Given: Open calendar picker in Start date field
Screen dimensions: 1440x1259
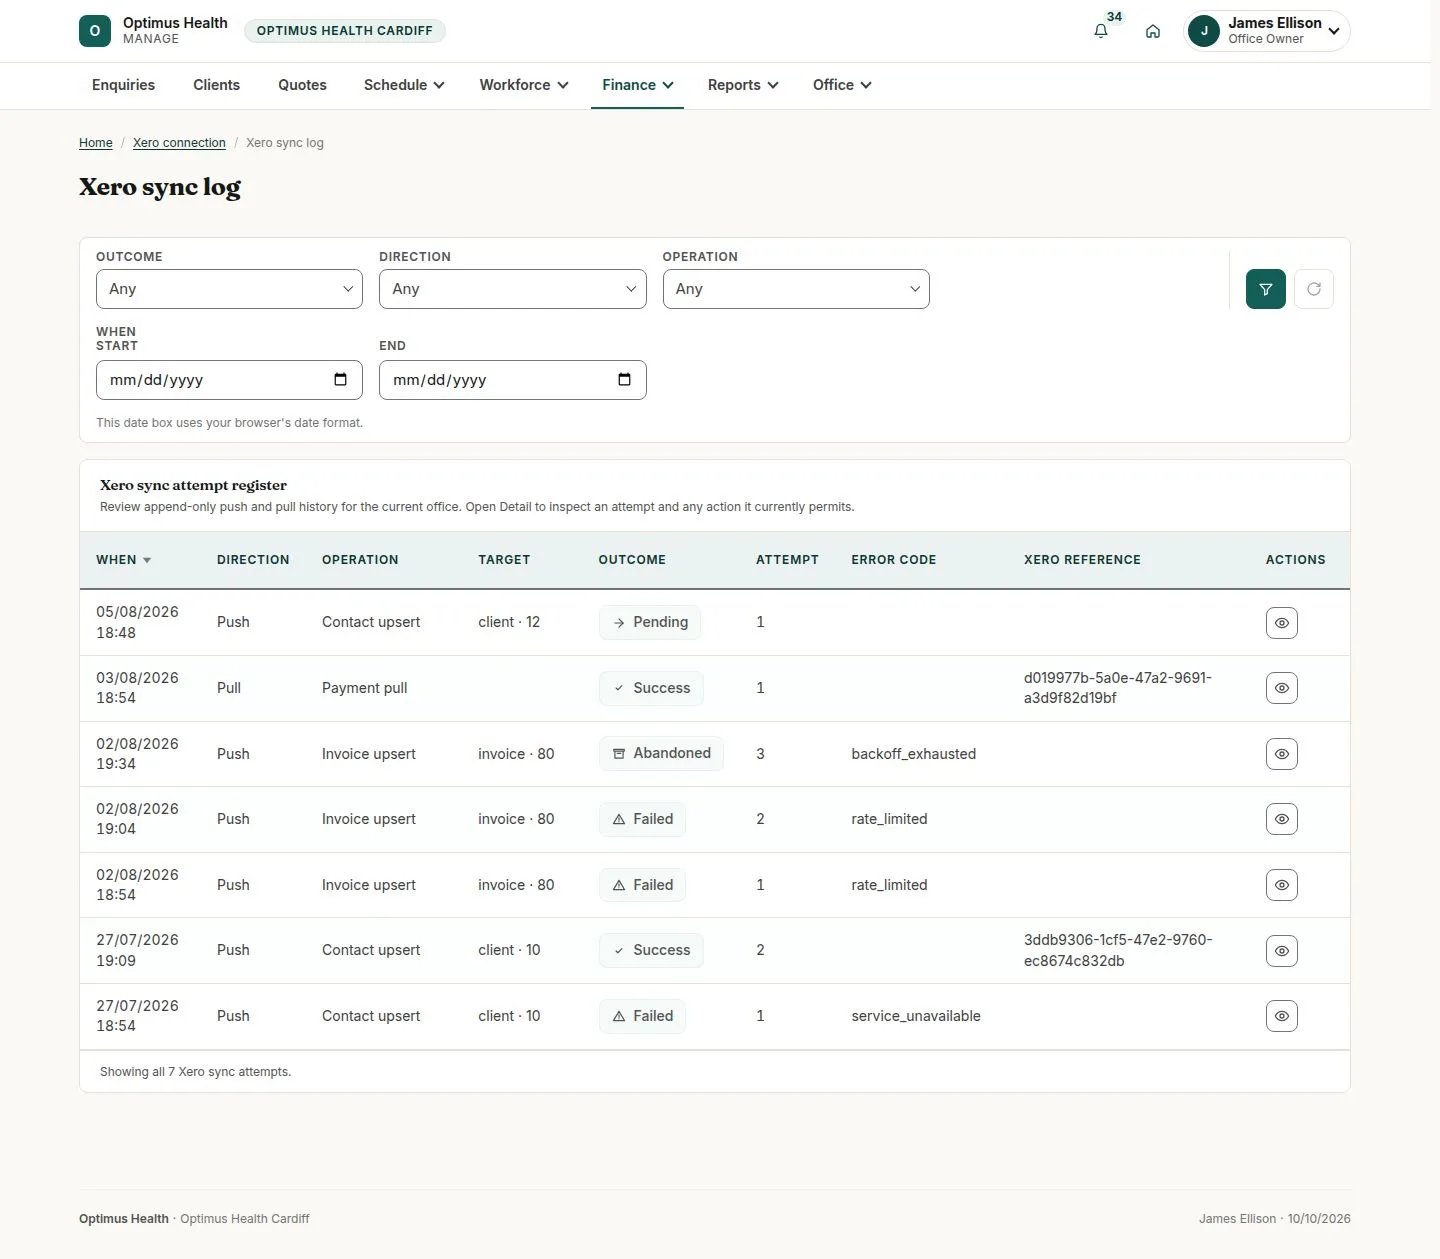Looking at the screenshot, I should 340,379.
